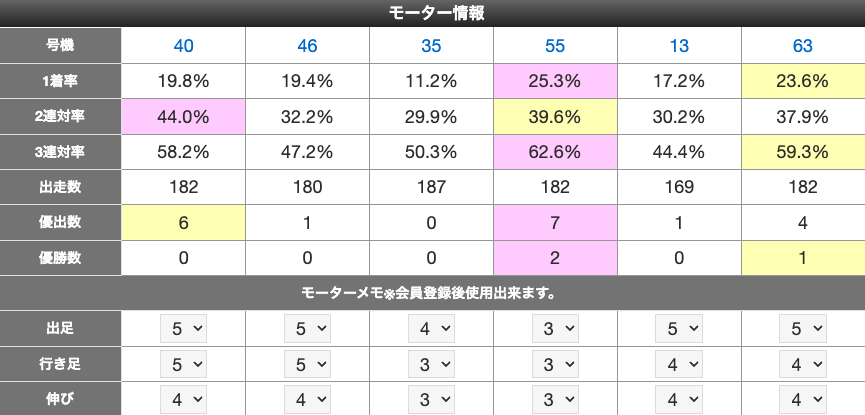Expand 出足 dropdown for motor 35
This screenshot has width=865, height=415.
click(x=431, y=328)
